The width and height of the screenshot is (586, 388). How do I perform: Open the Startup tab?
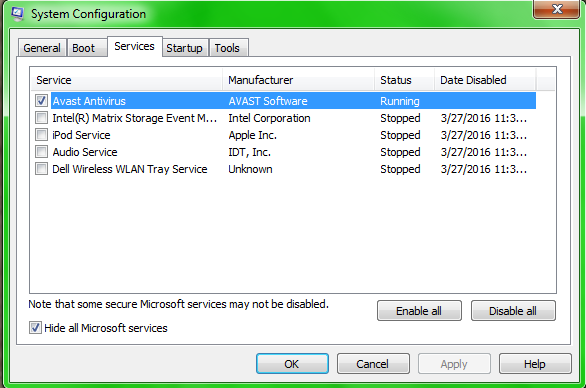(x=185, y=48)
